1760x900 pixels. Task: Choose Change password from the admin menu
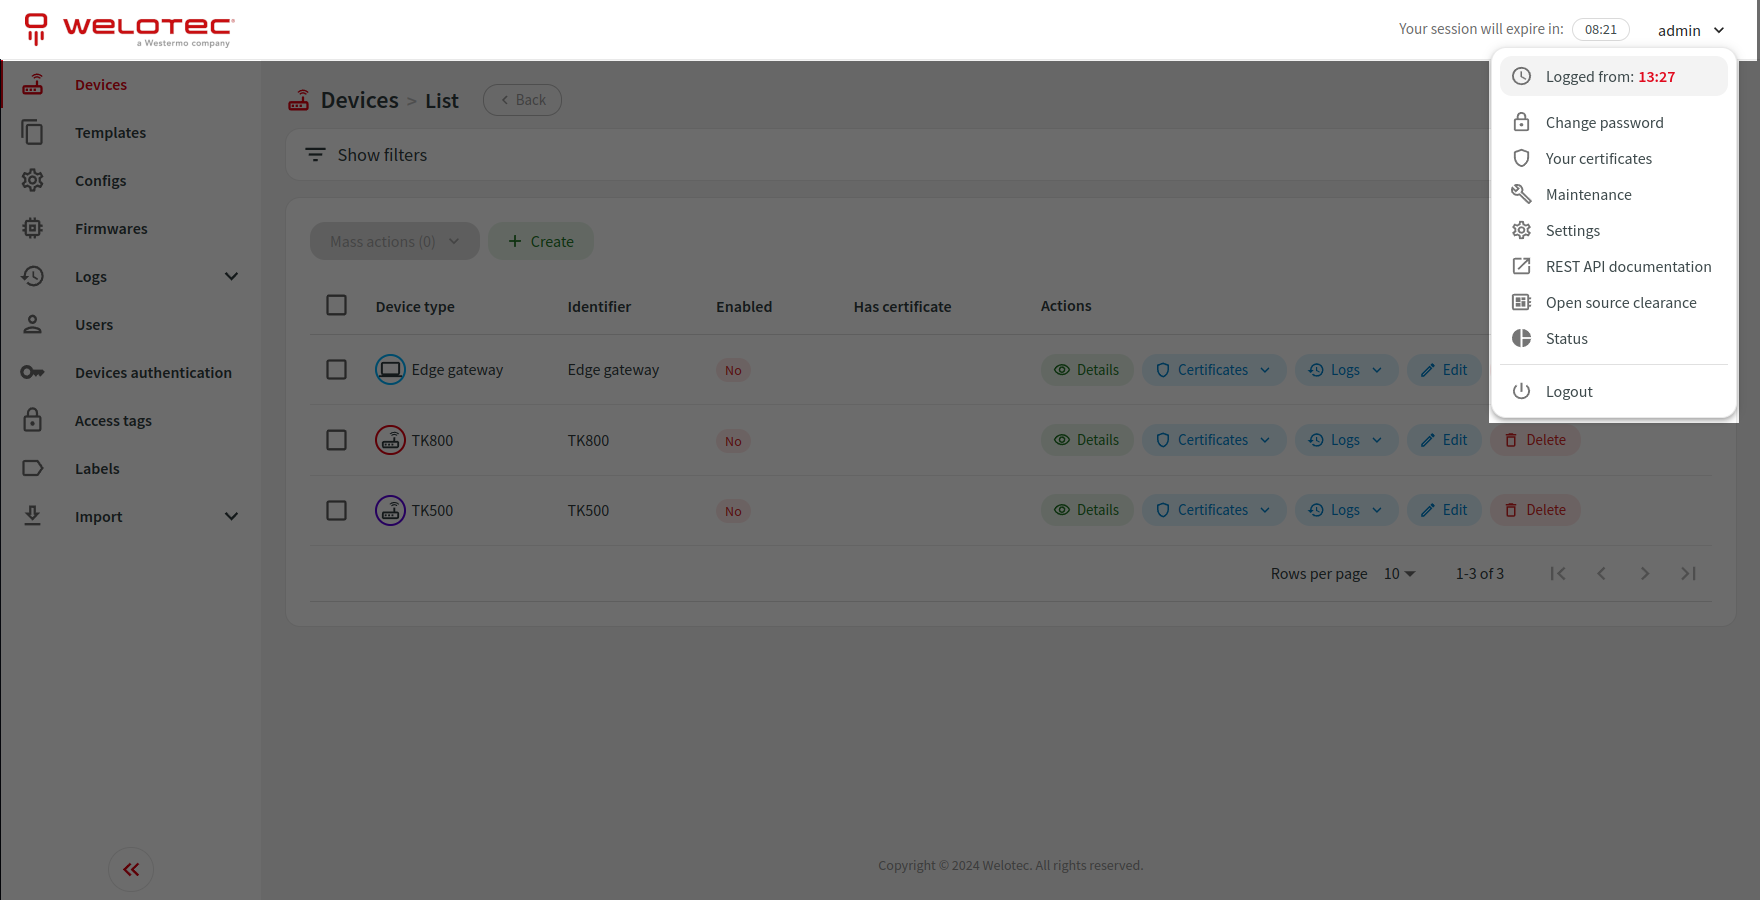(x=1603, y=122)
